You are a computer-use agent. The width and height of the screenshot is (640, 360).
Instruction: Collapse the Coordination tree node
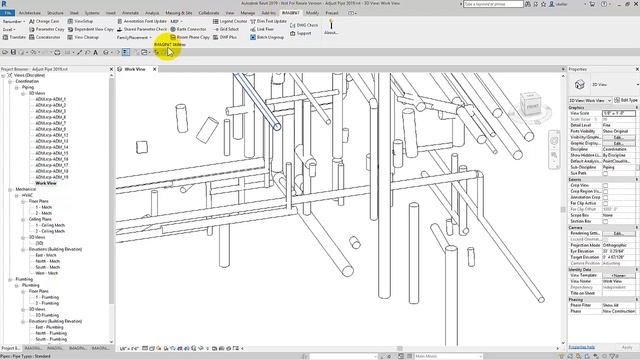pos(10,82)
